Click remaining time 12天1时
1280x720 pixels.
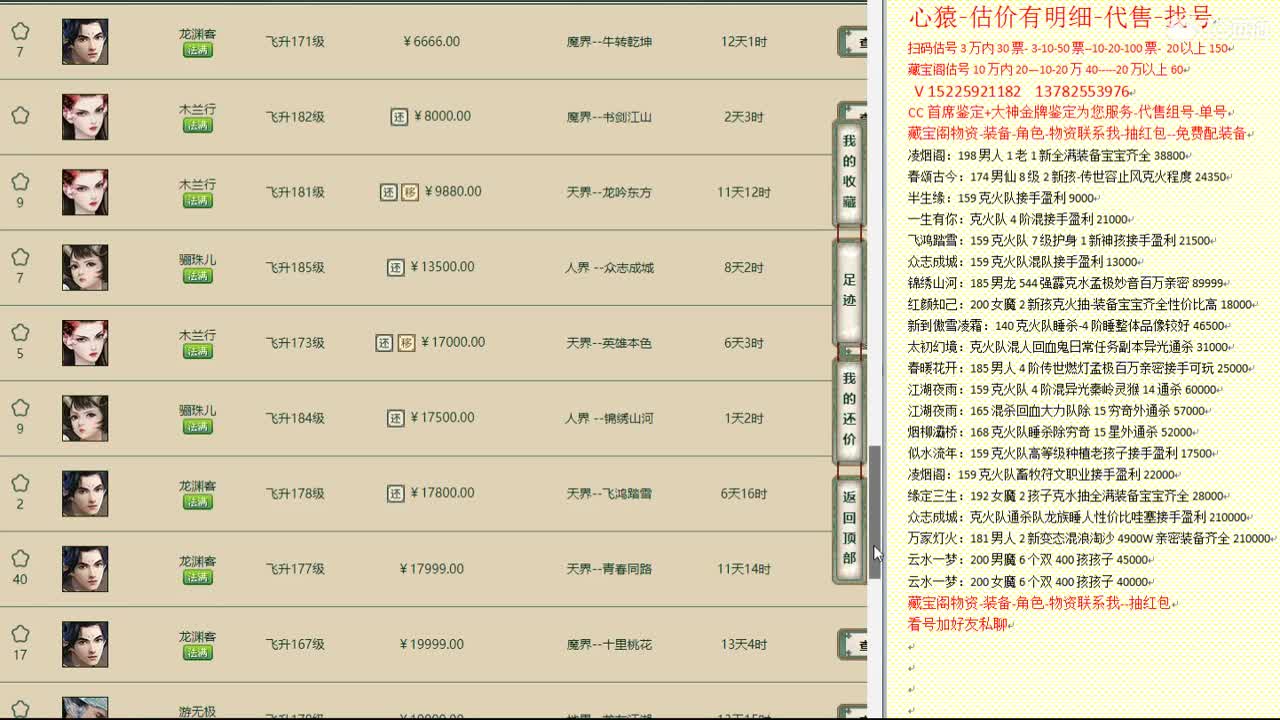[744, 42]
